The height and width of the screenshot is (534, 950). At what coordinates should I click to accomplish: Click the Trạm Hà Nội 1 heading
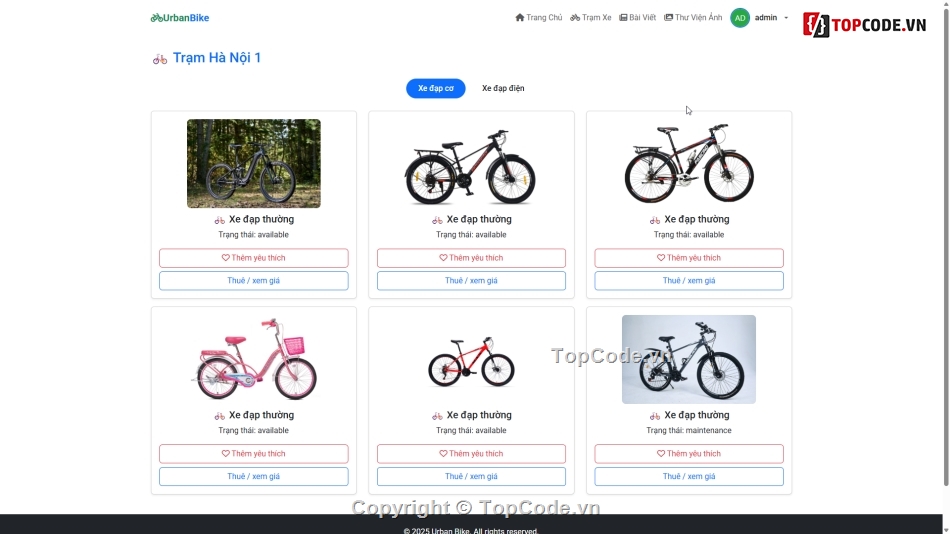pyautogui.click(x=217, y=58)
